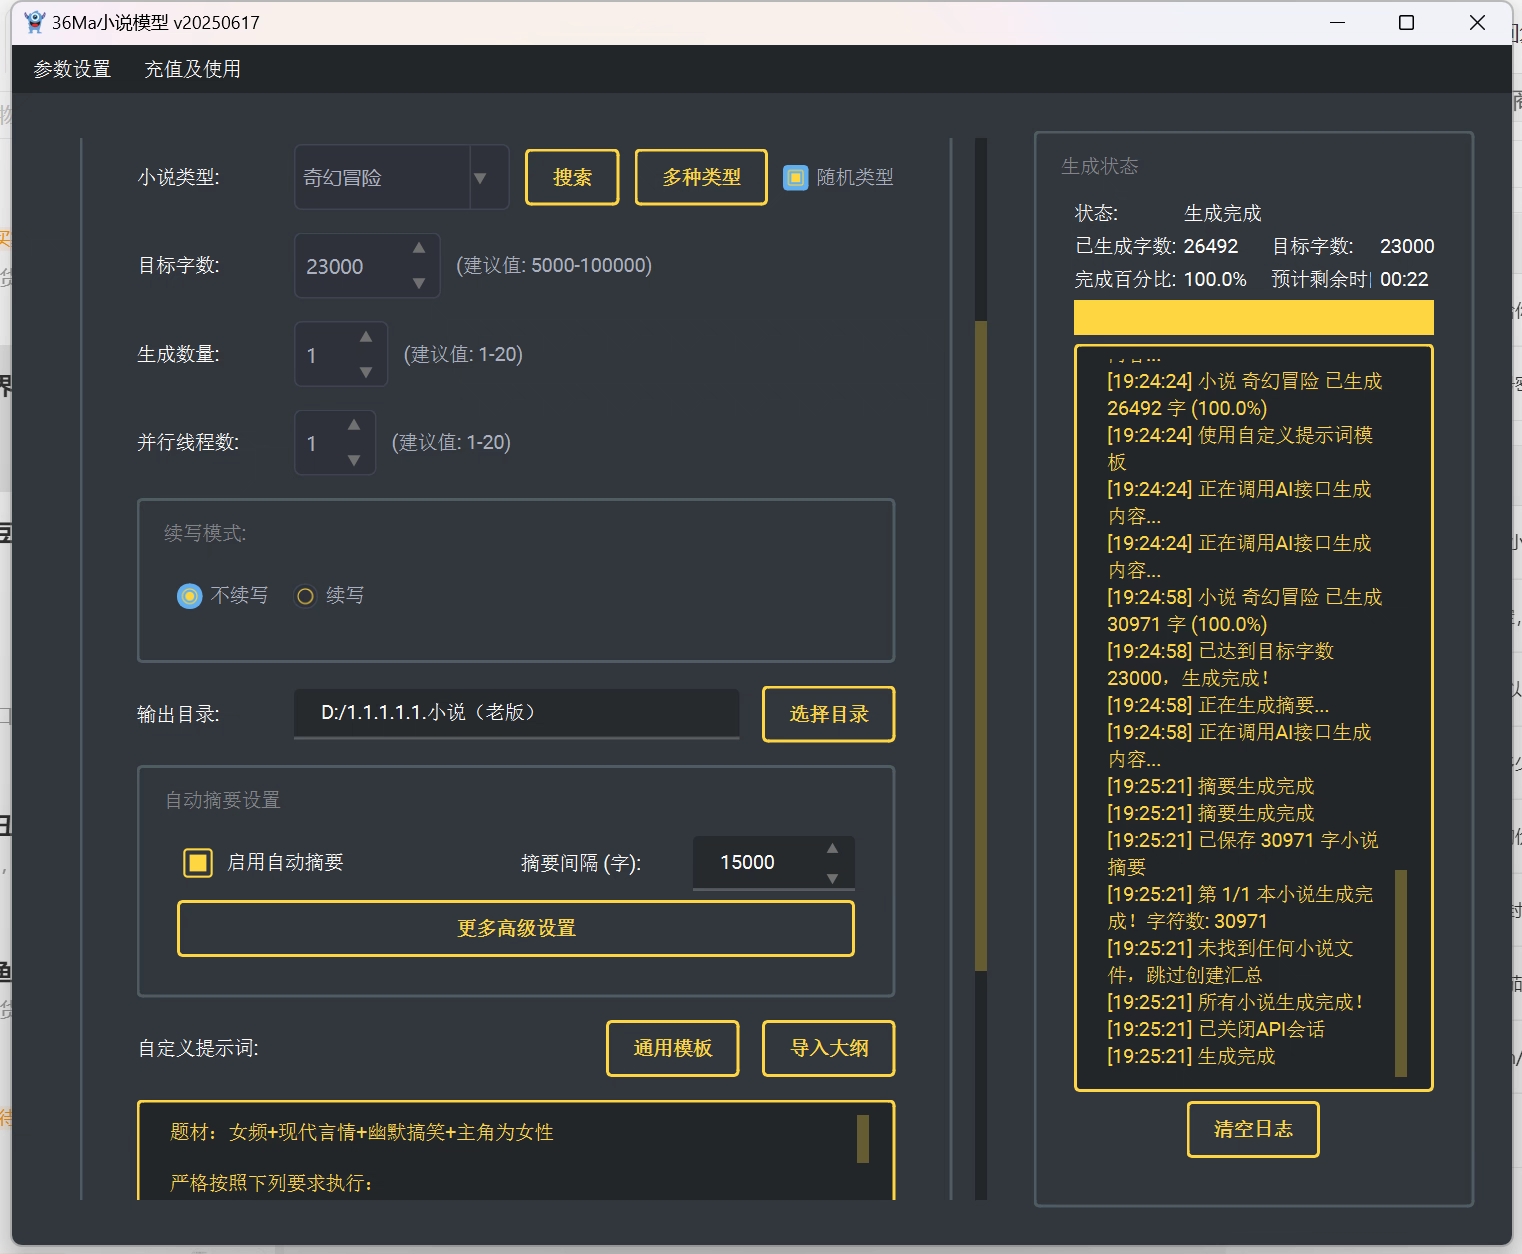Select the 不续写 radio button
The width and height of the screenshot is (1522, 1254).
pyautogui.click(x=190, y=595)
